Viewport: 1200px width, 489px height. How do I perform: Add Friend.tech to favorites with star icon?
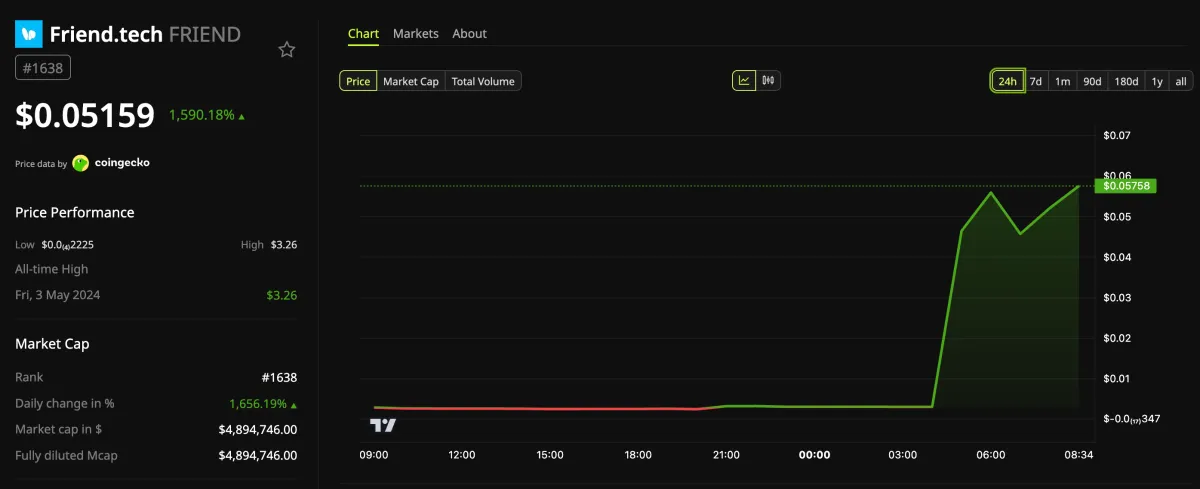[287, 50]
